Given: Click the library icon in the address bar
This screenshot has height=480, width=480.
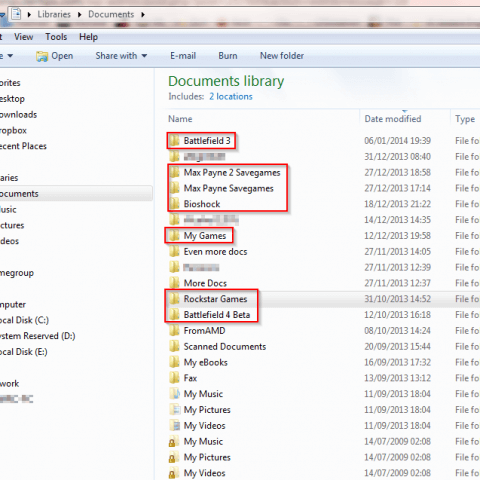Looking at the screenshot, I should (16, 14).
